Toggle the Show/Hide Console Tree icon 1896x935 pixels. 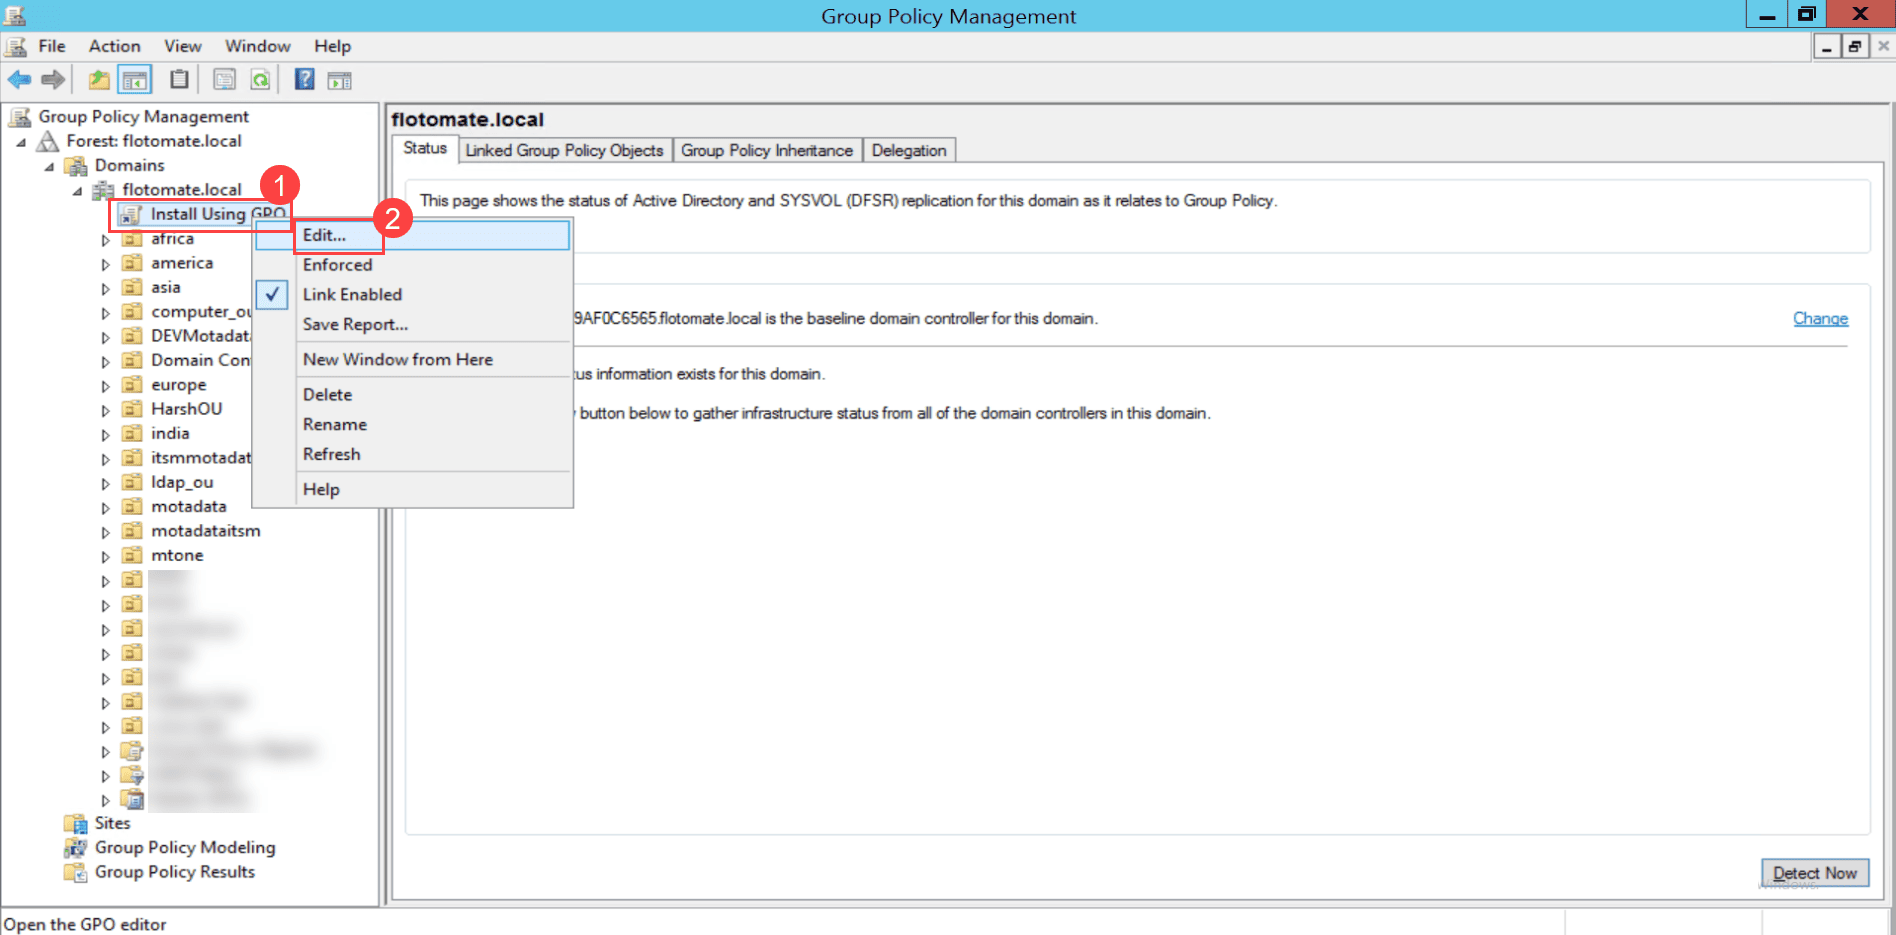[135, 80]
